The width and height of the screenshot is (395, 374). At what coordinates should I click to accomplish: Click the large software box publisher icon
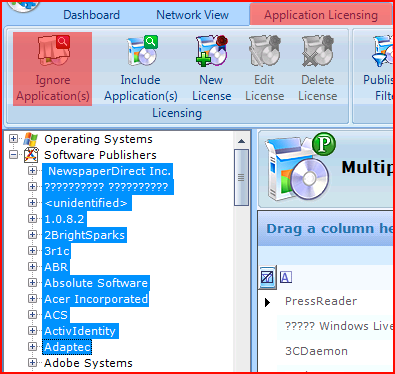pos(299,167)
